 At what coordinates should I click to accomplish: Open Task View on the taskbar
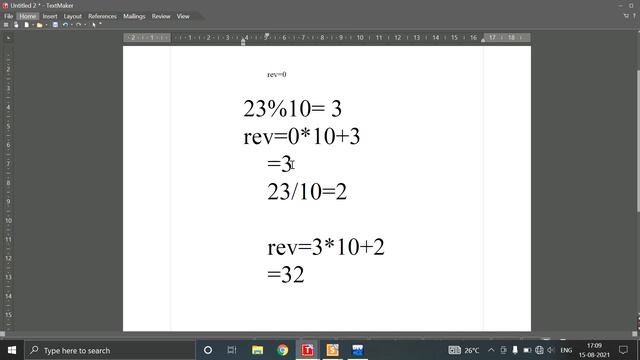(x=232, y=350)
